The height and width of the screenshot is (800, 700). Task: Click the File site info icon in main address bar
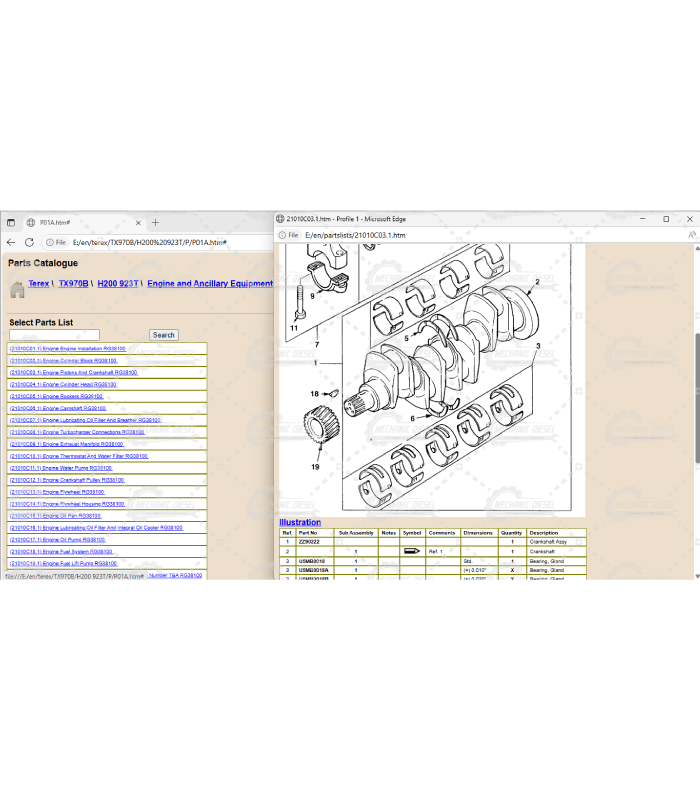55,242
